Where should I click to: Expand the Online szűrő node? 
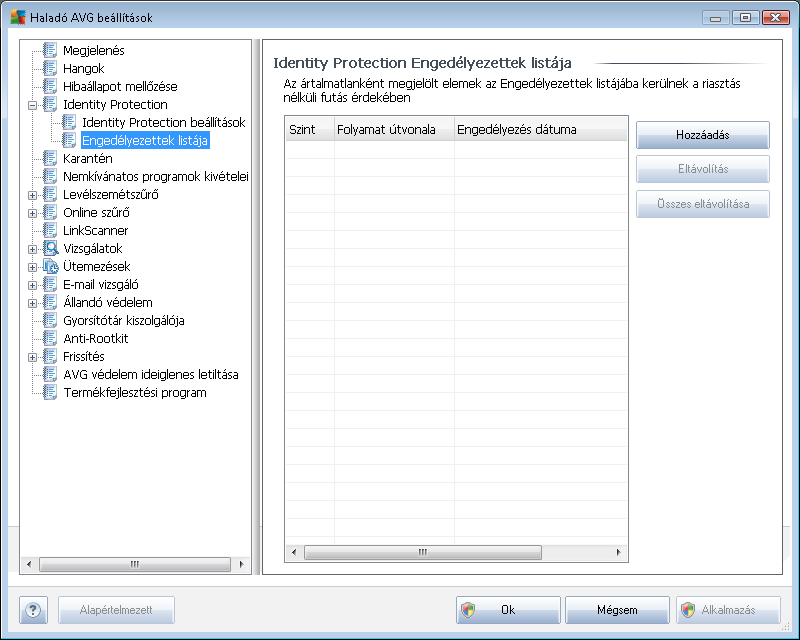tap(32, 213)
